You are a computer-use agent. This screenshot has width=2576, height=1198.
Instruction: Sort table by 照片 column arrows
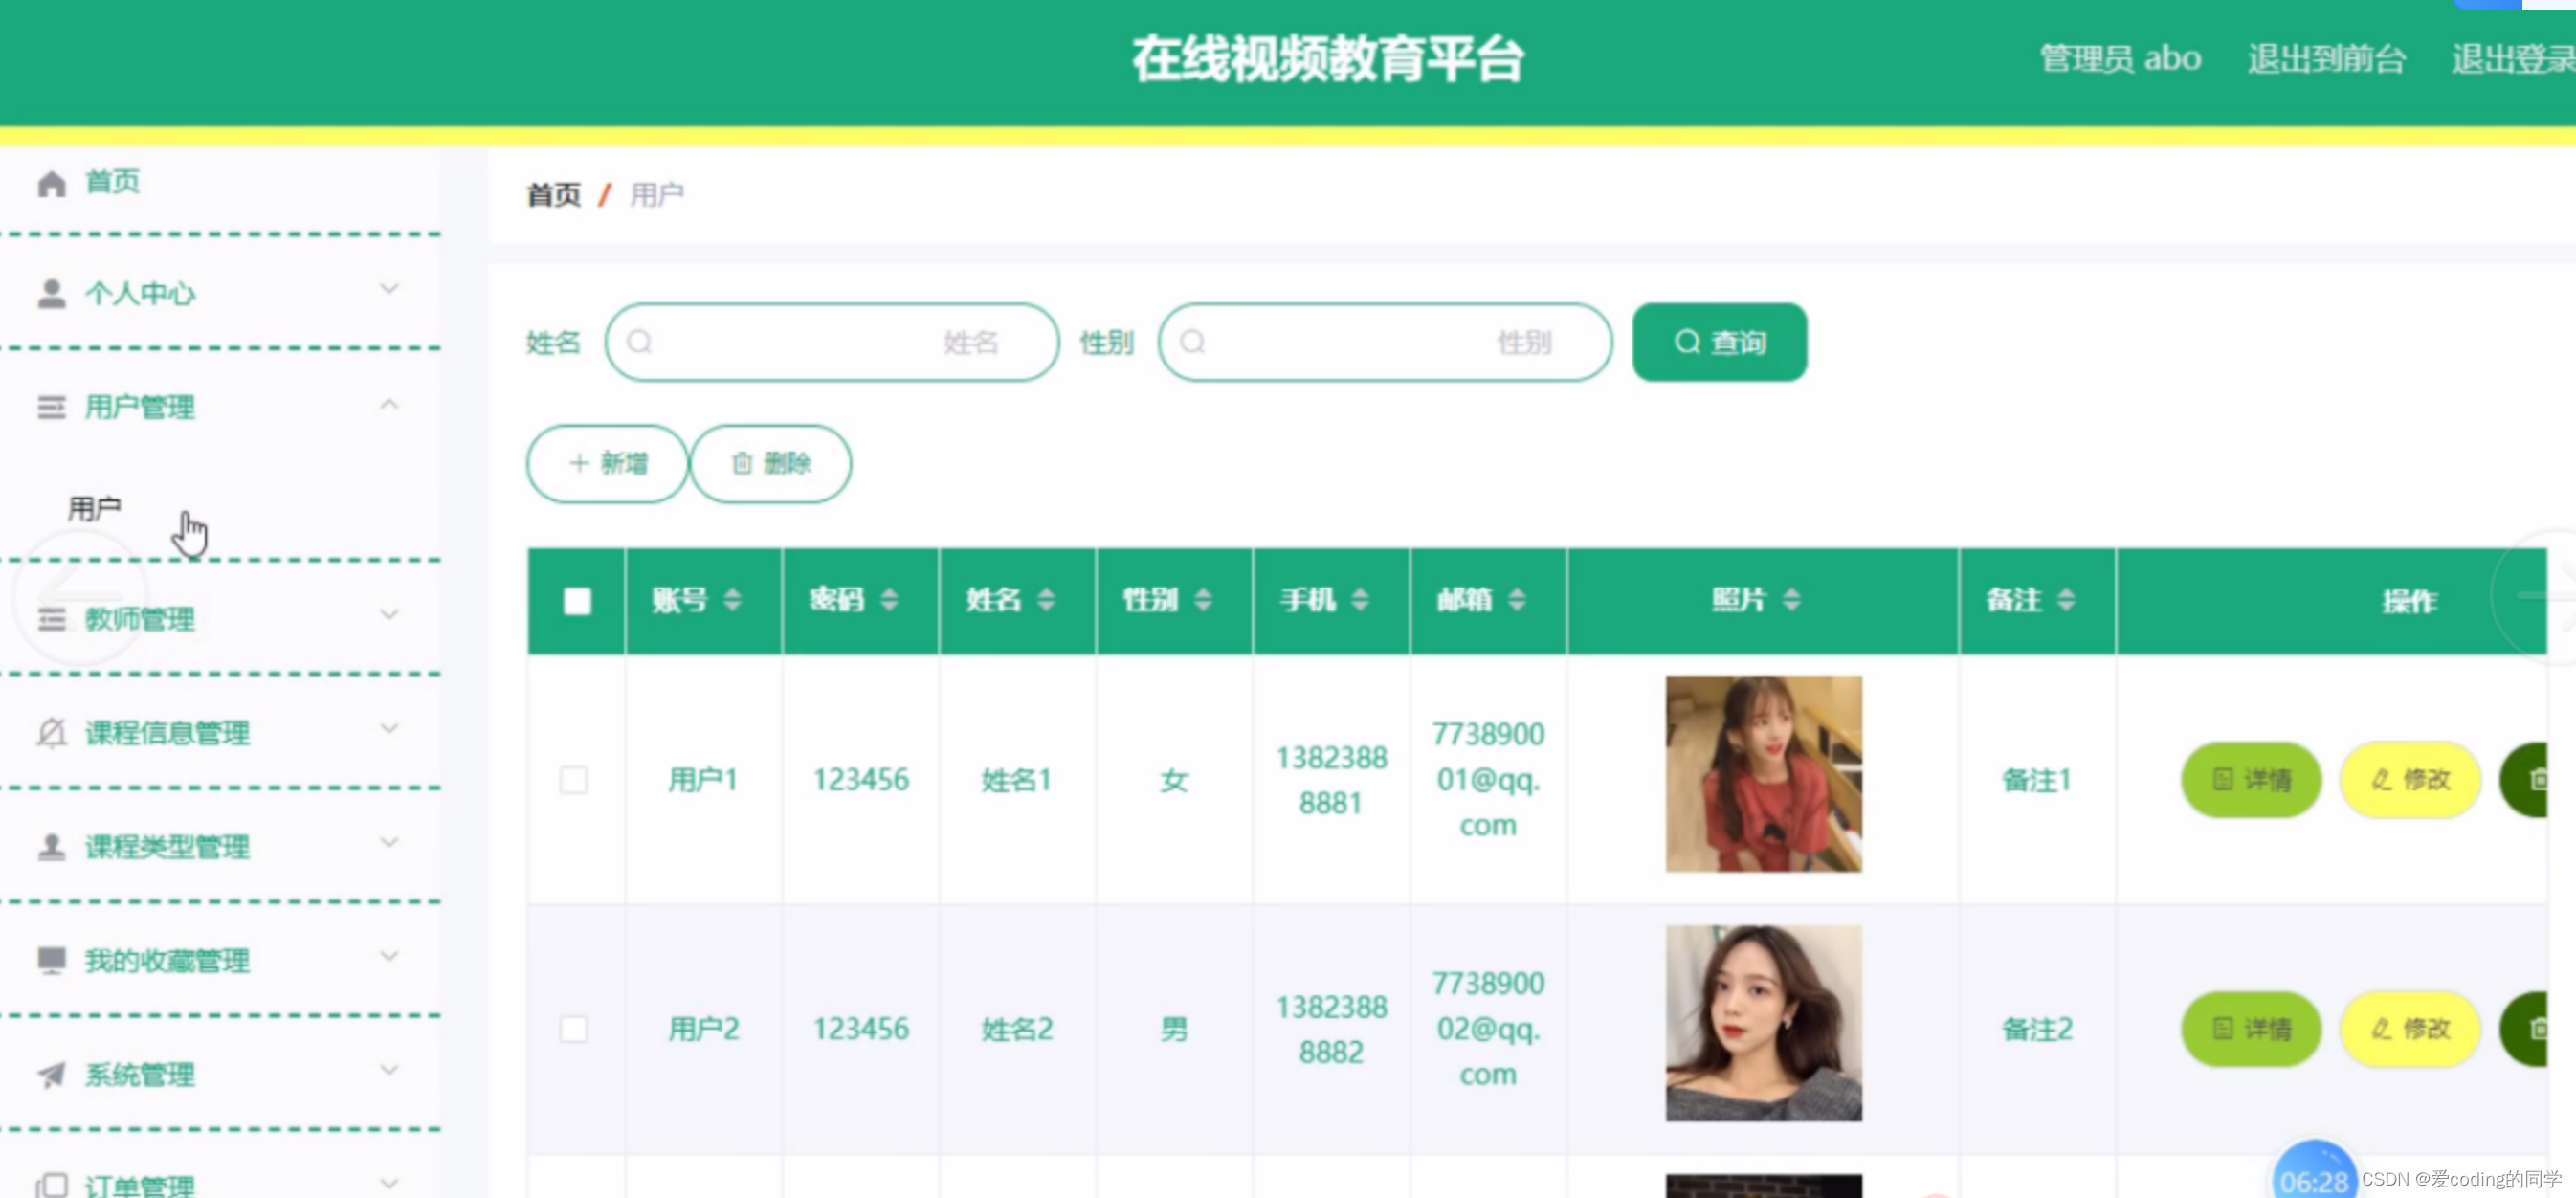pos(1792,599)
